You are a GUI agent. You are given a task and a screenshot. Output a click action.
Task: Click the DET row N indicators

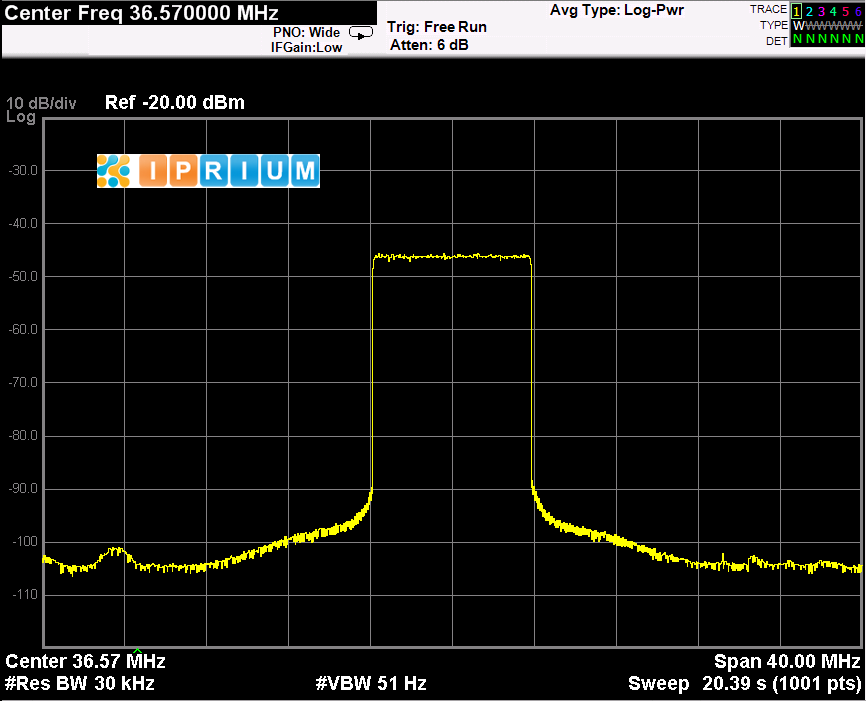point(828,39)
